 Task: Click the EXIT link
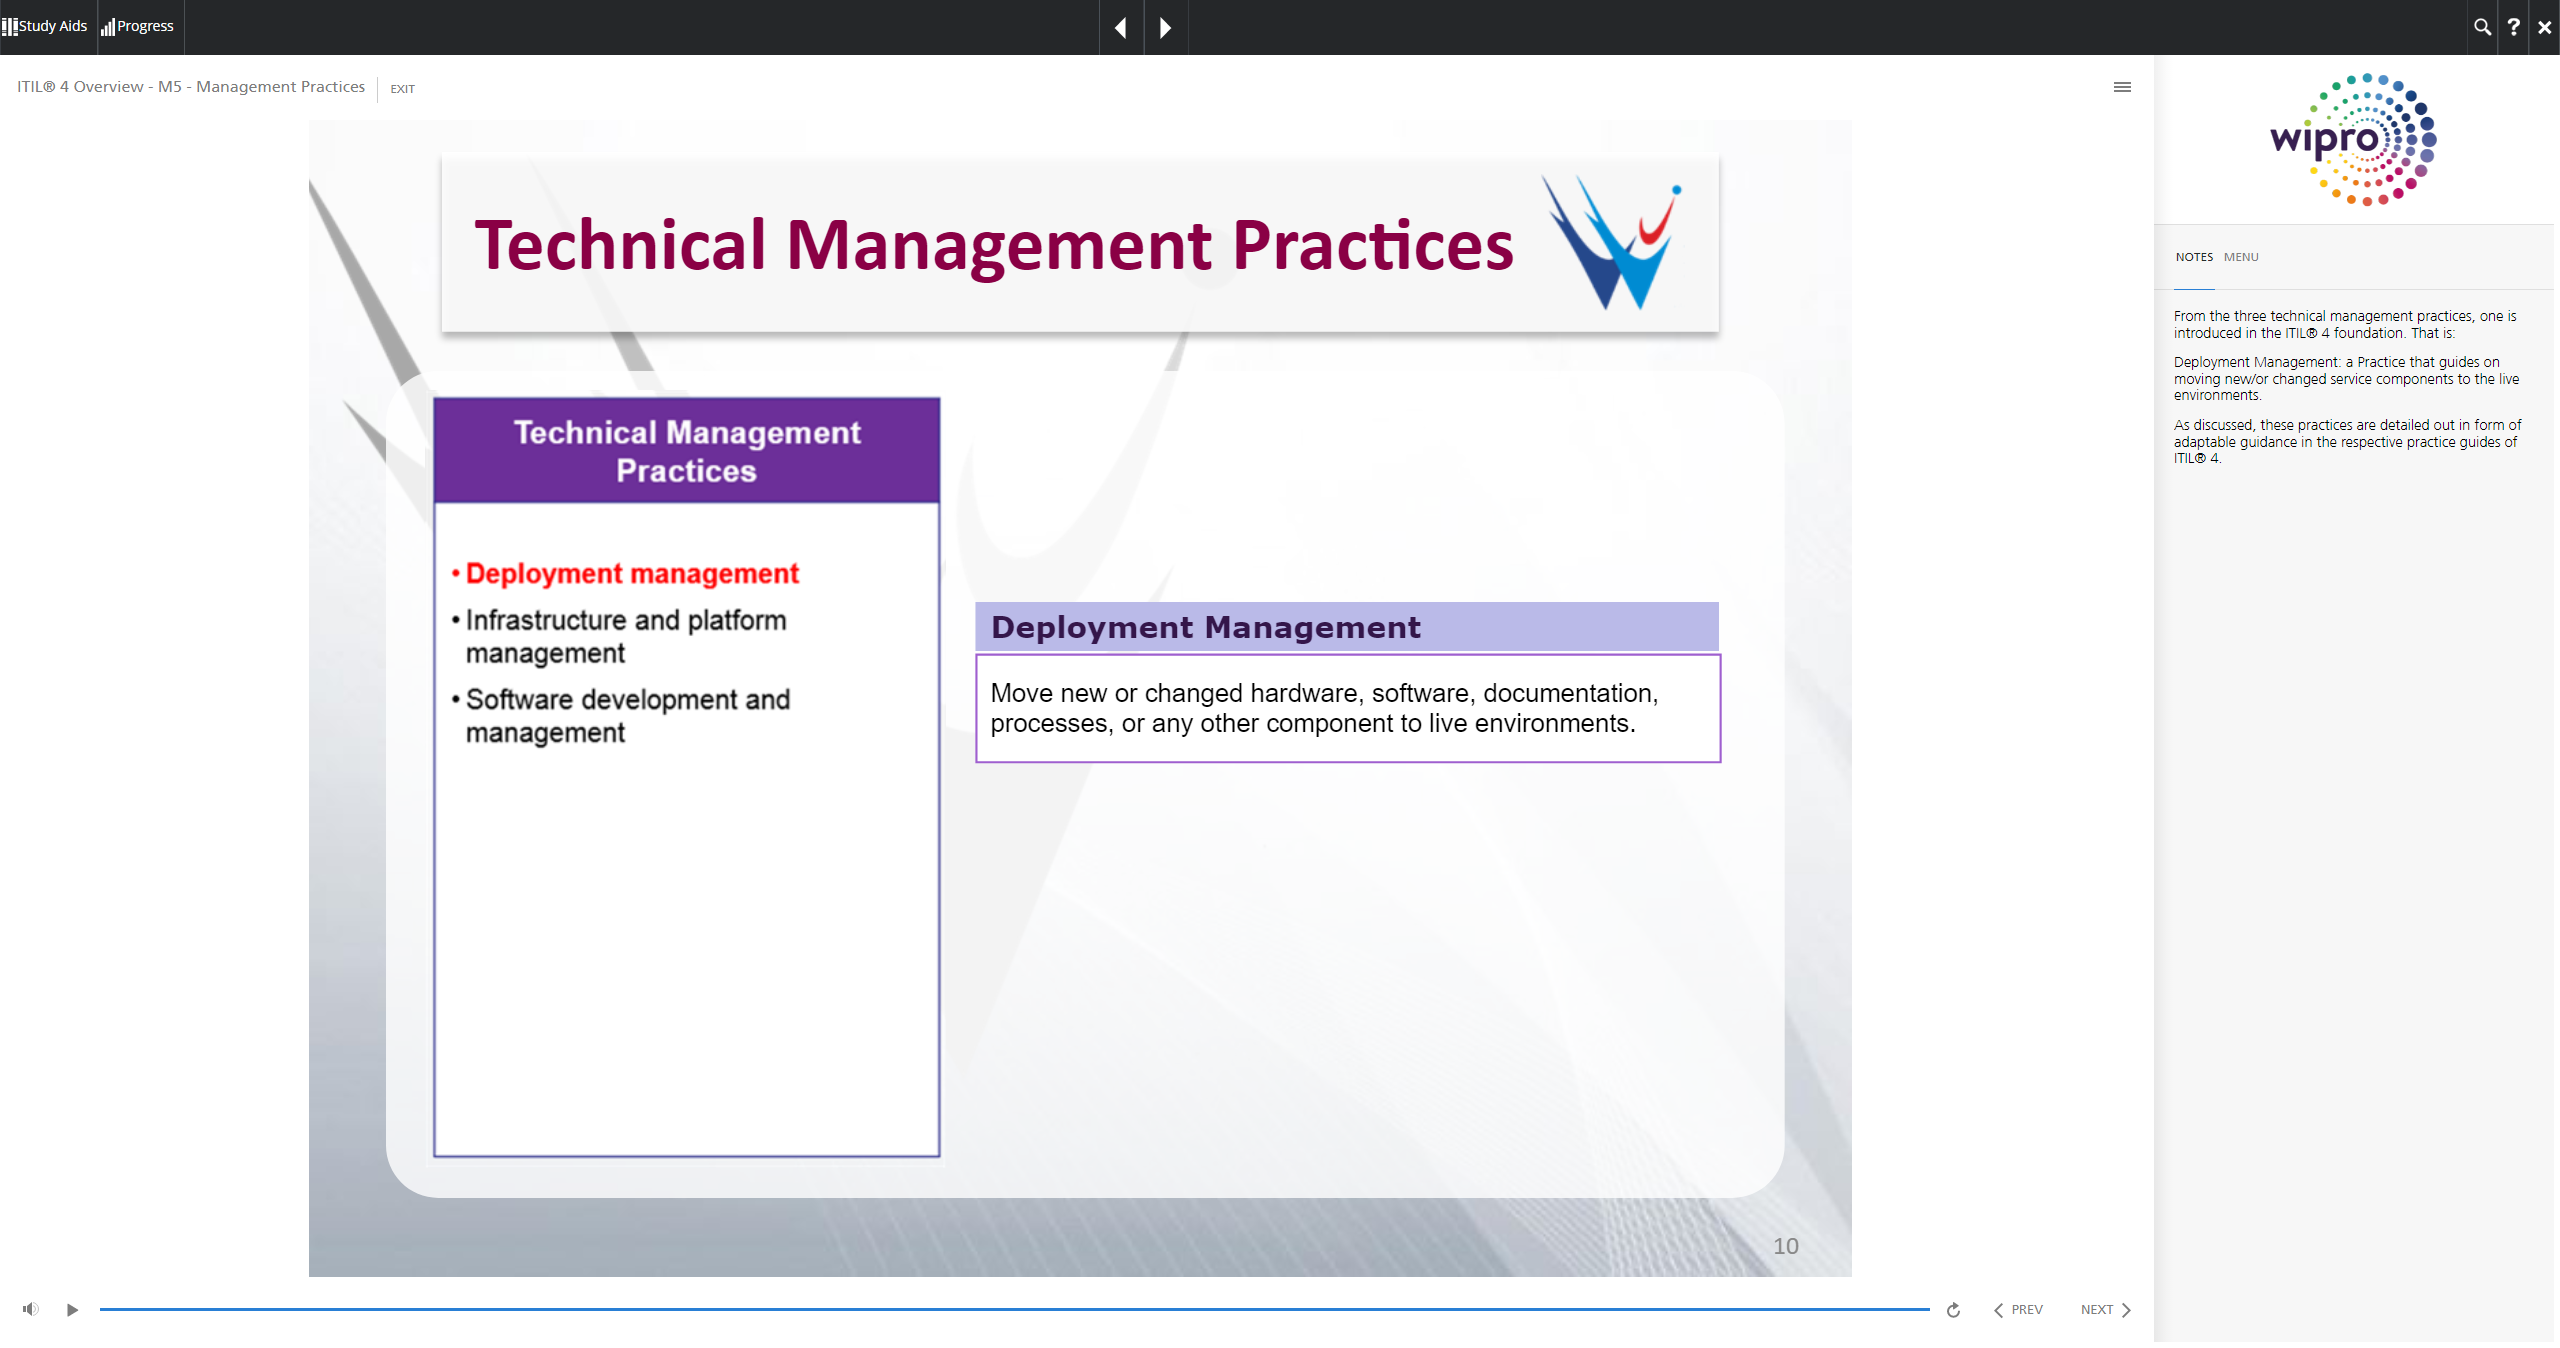point(402,89)
